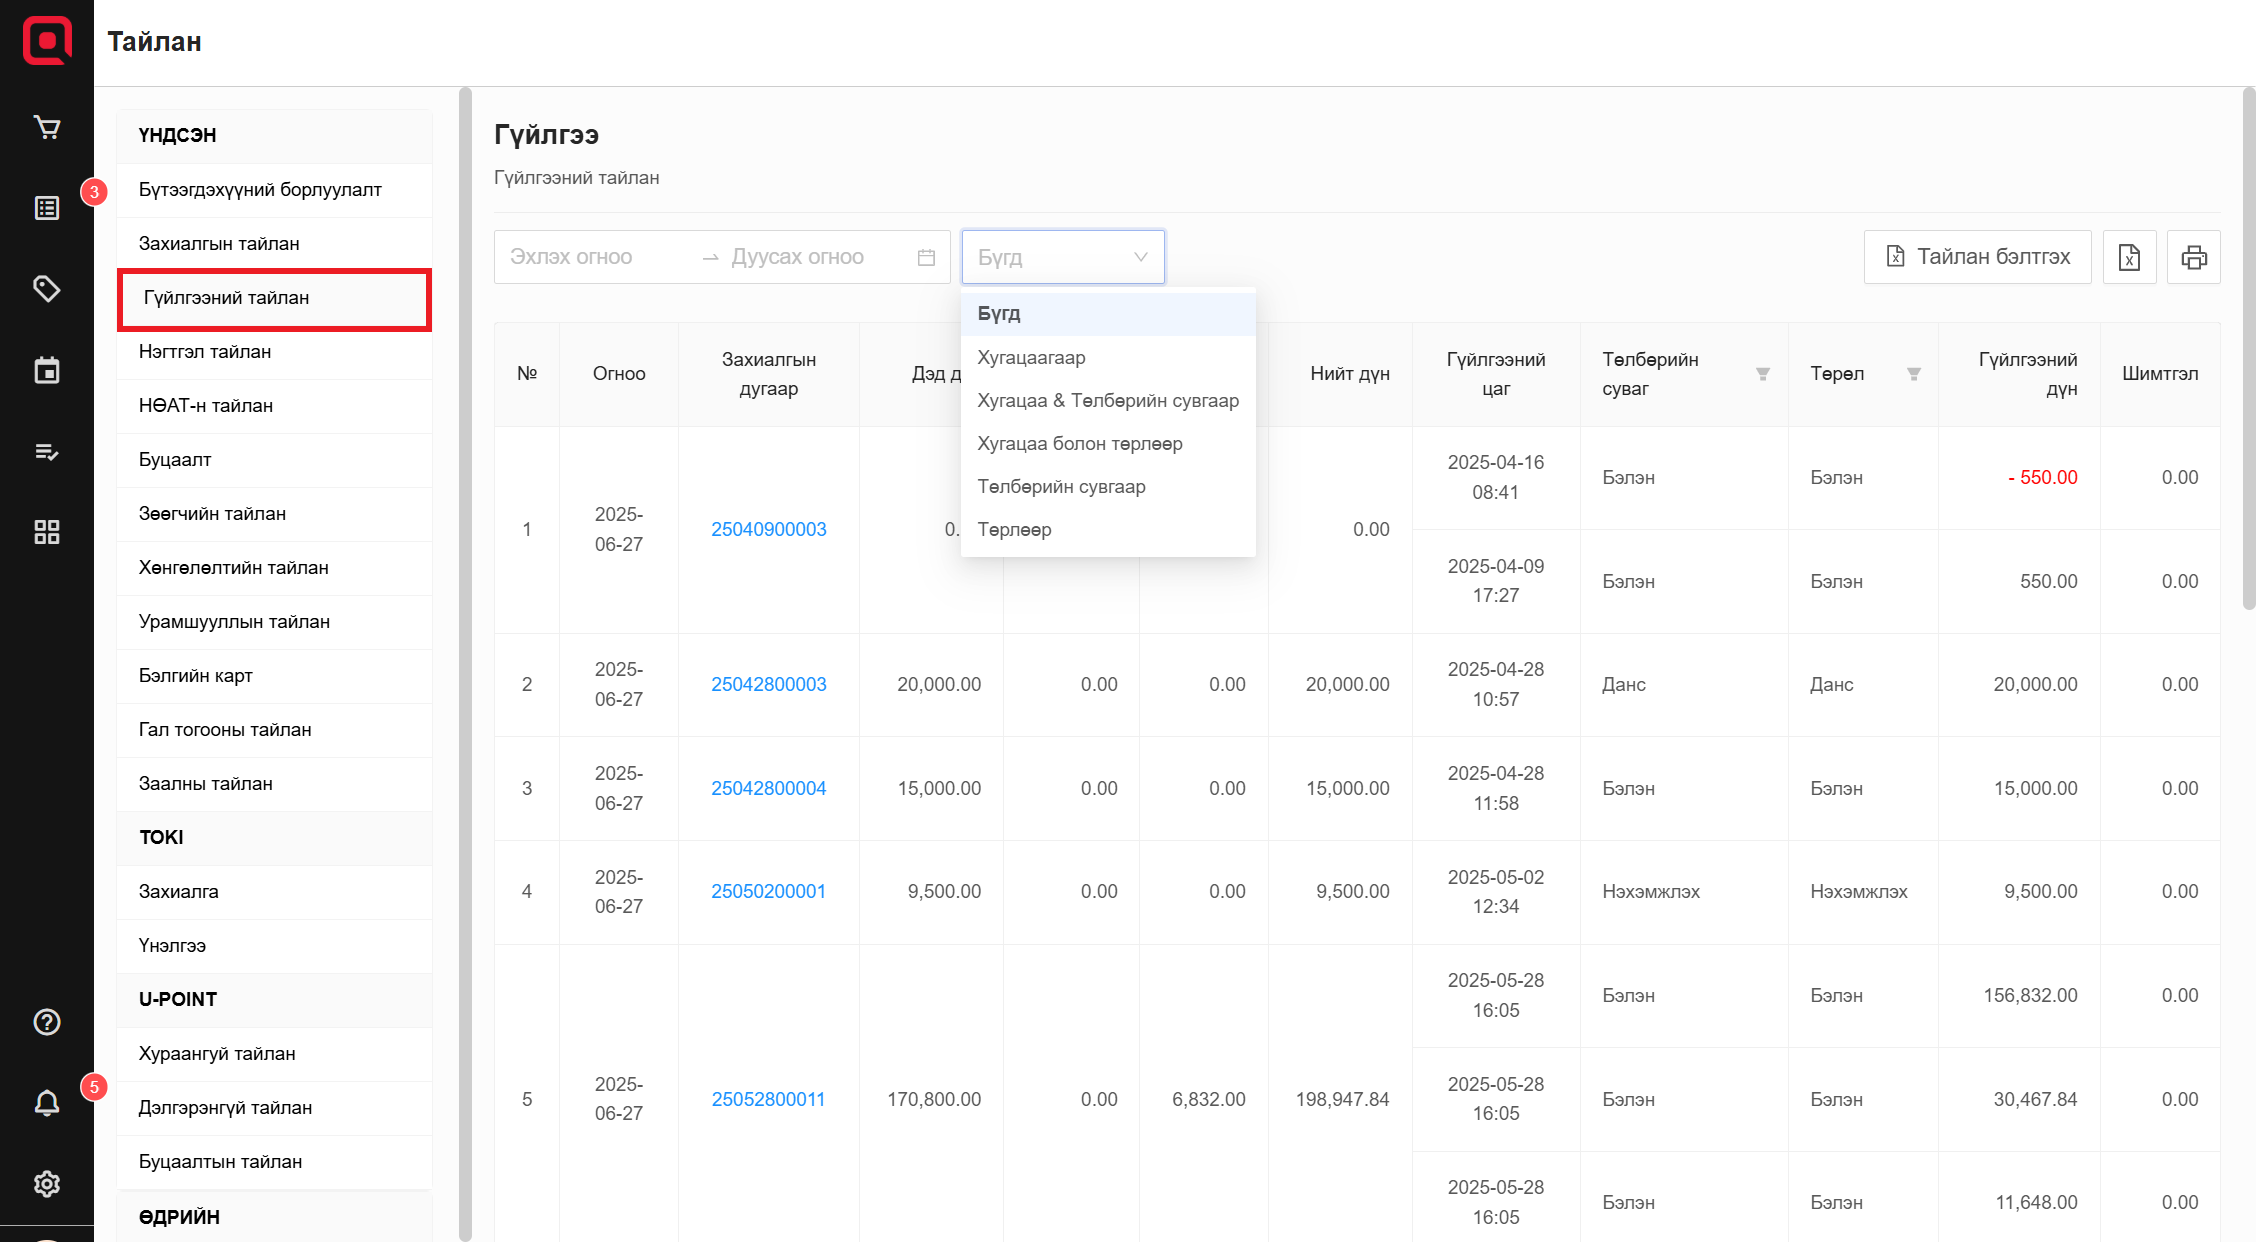
Task: Open the checklist sidebar icon
Action: click(x=47, y=452)
